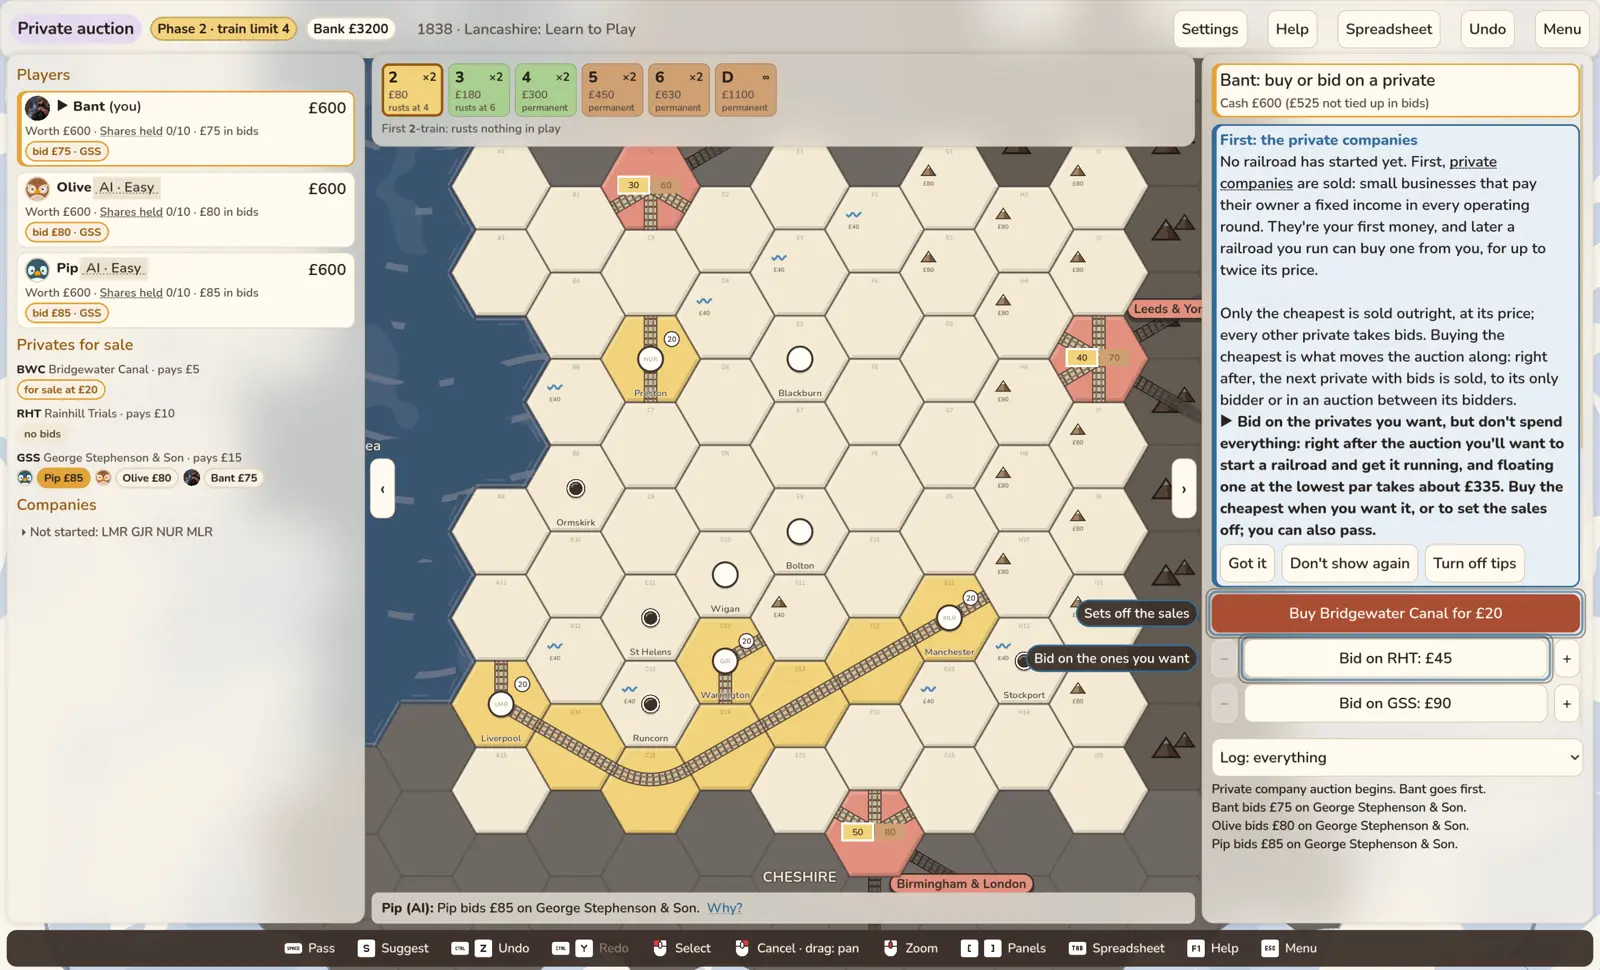Click Pass in the bottom shortcut bar
The height and width of the screenshot is (970, 1600).
[310, 949]
